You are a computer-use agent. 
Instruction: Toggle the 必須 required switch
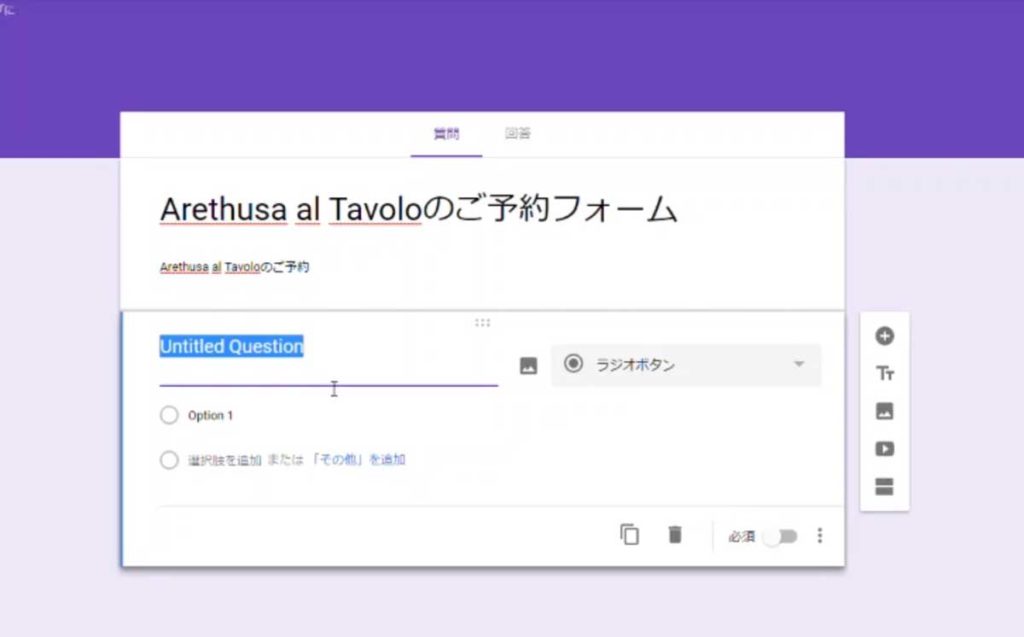(x=780, y=536)
